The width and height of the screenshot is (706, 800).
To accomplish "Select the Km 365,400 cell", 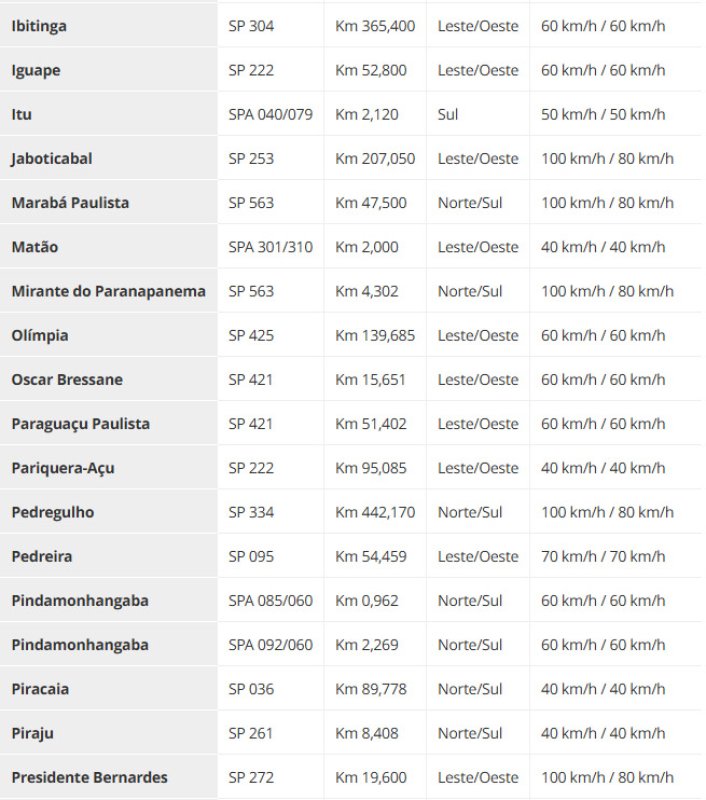I will 375,26.
